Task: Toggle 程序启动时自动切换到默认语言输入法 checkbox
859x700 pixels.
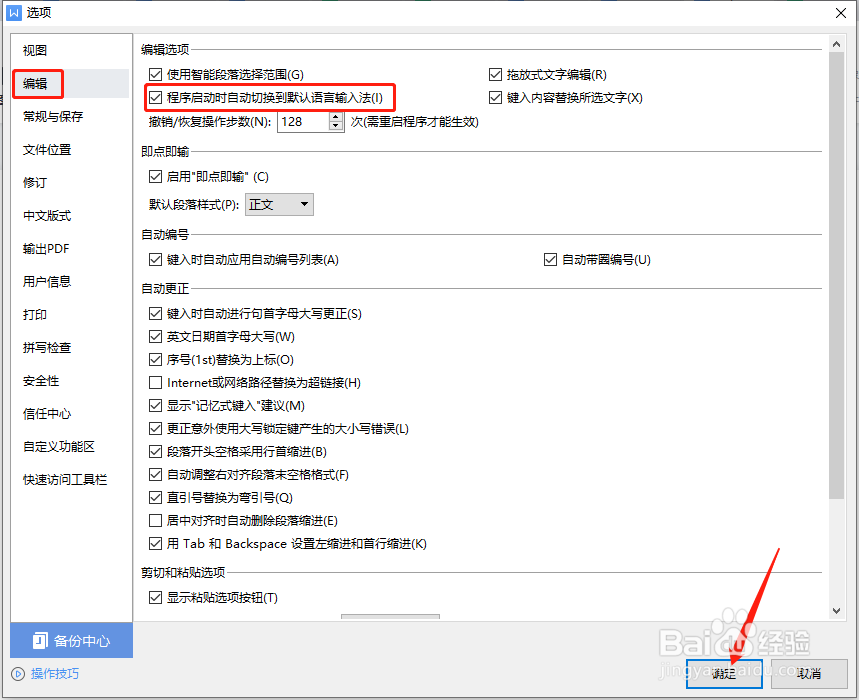Action: tap(156, 97)
